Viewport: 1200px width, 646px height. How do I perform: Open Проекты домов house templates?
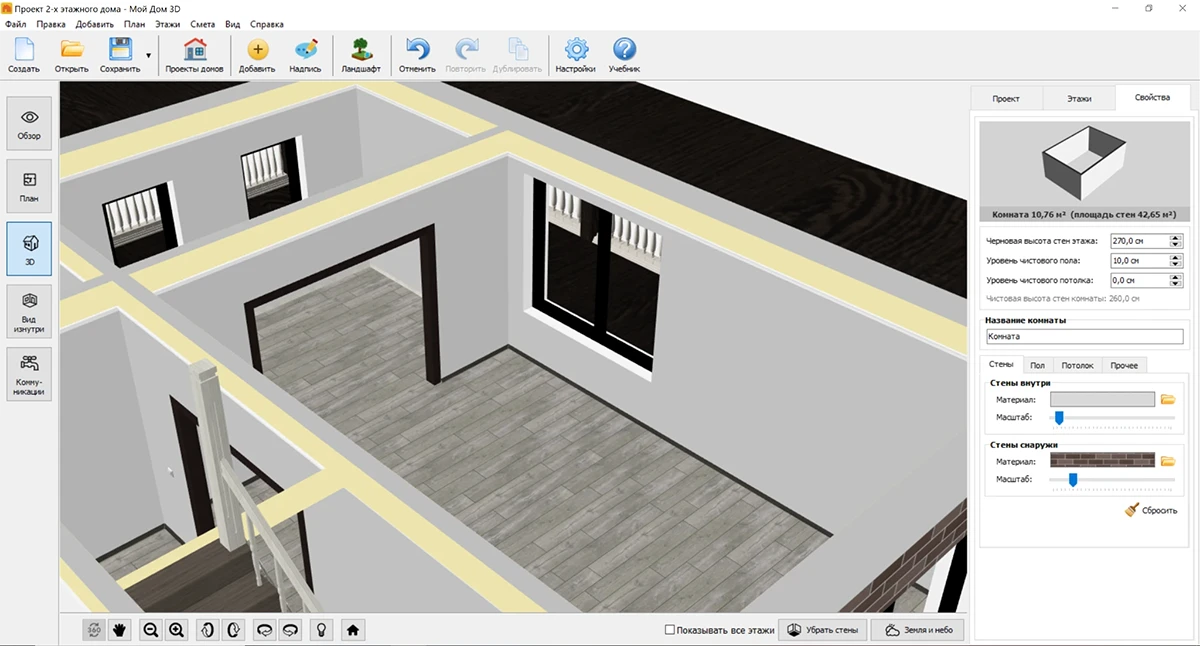194,55
